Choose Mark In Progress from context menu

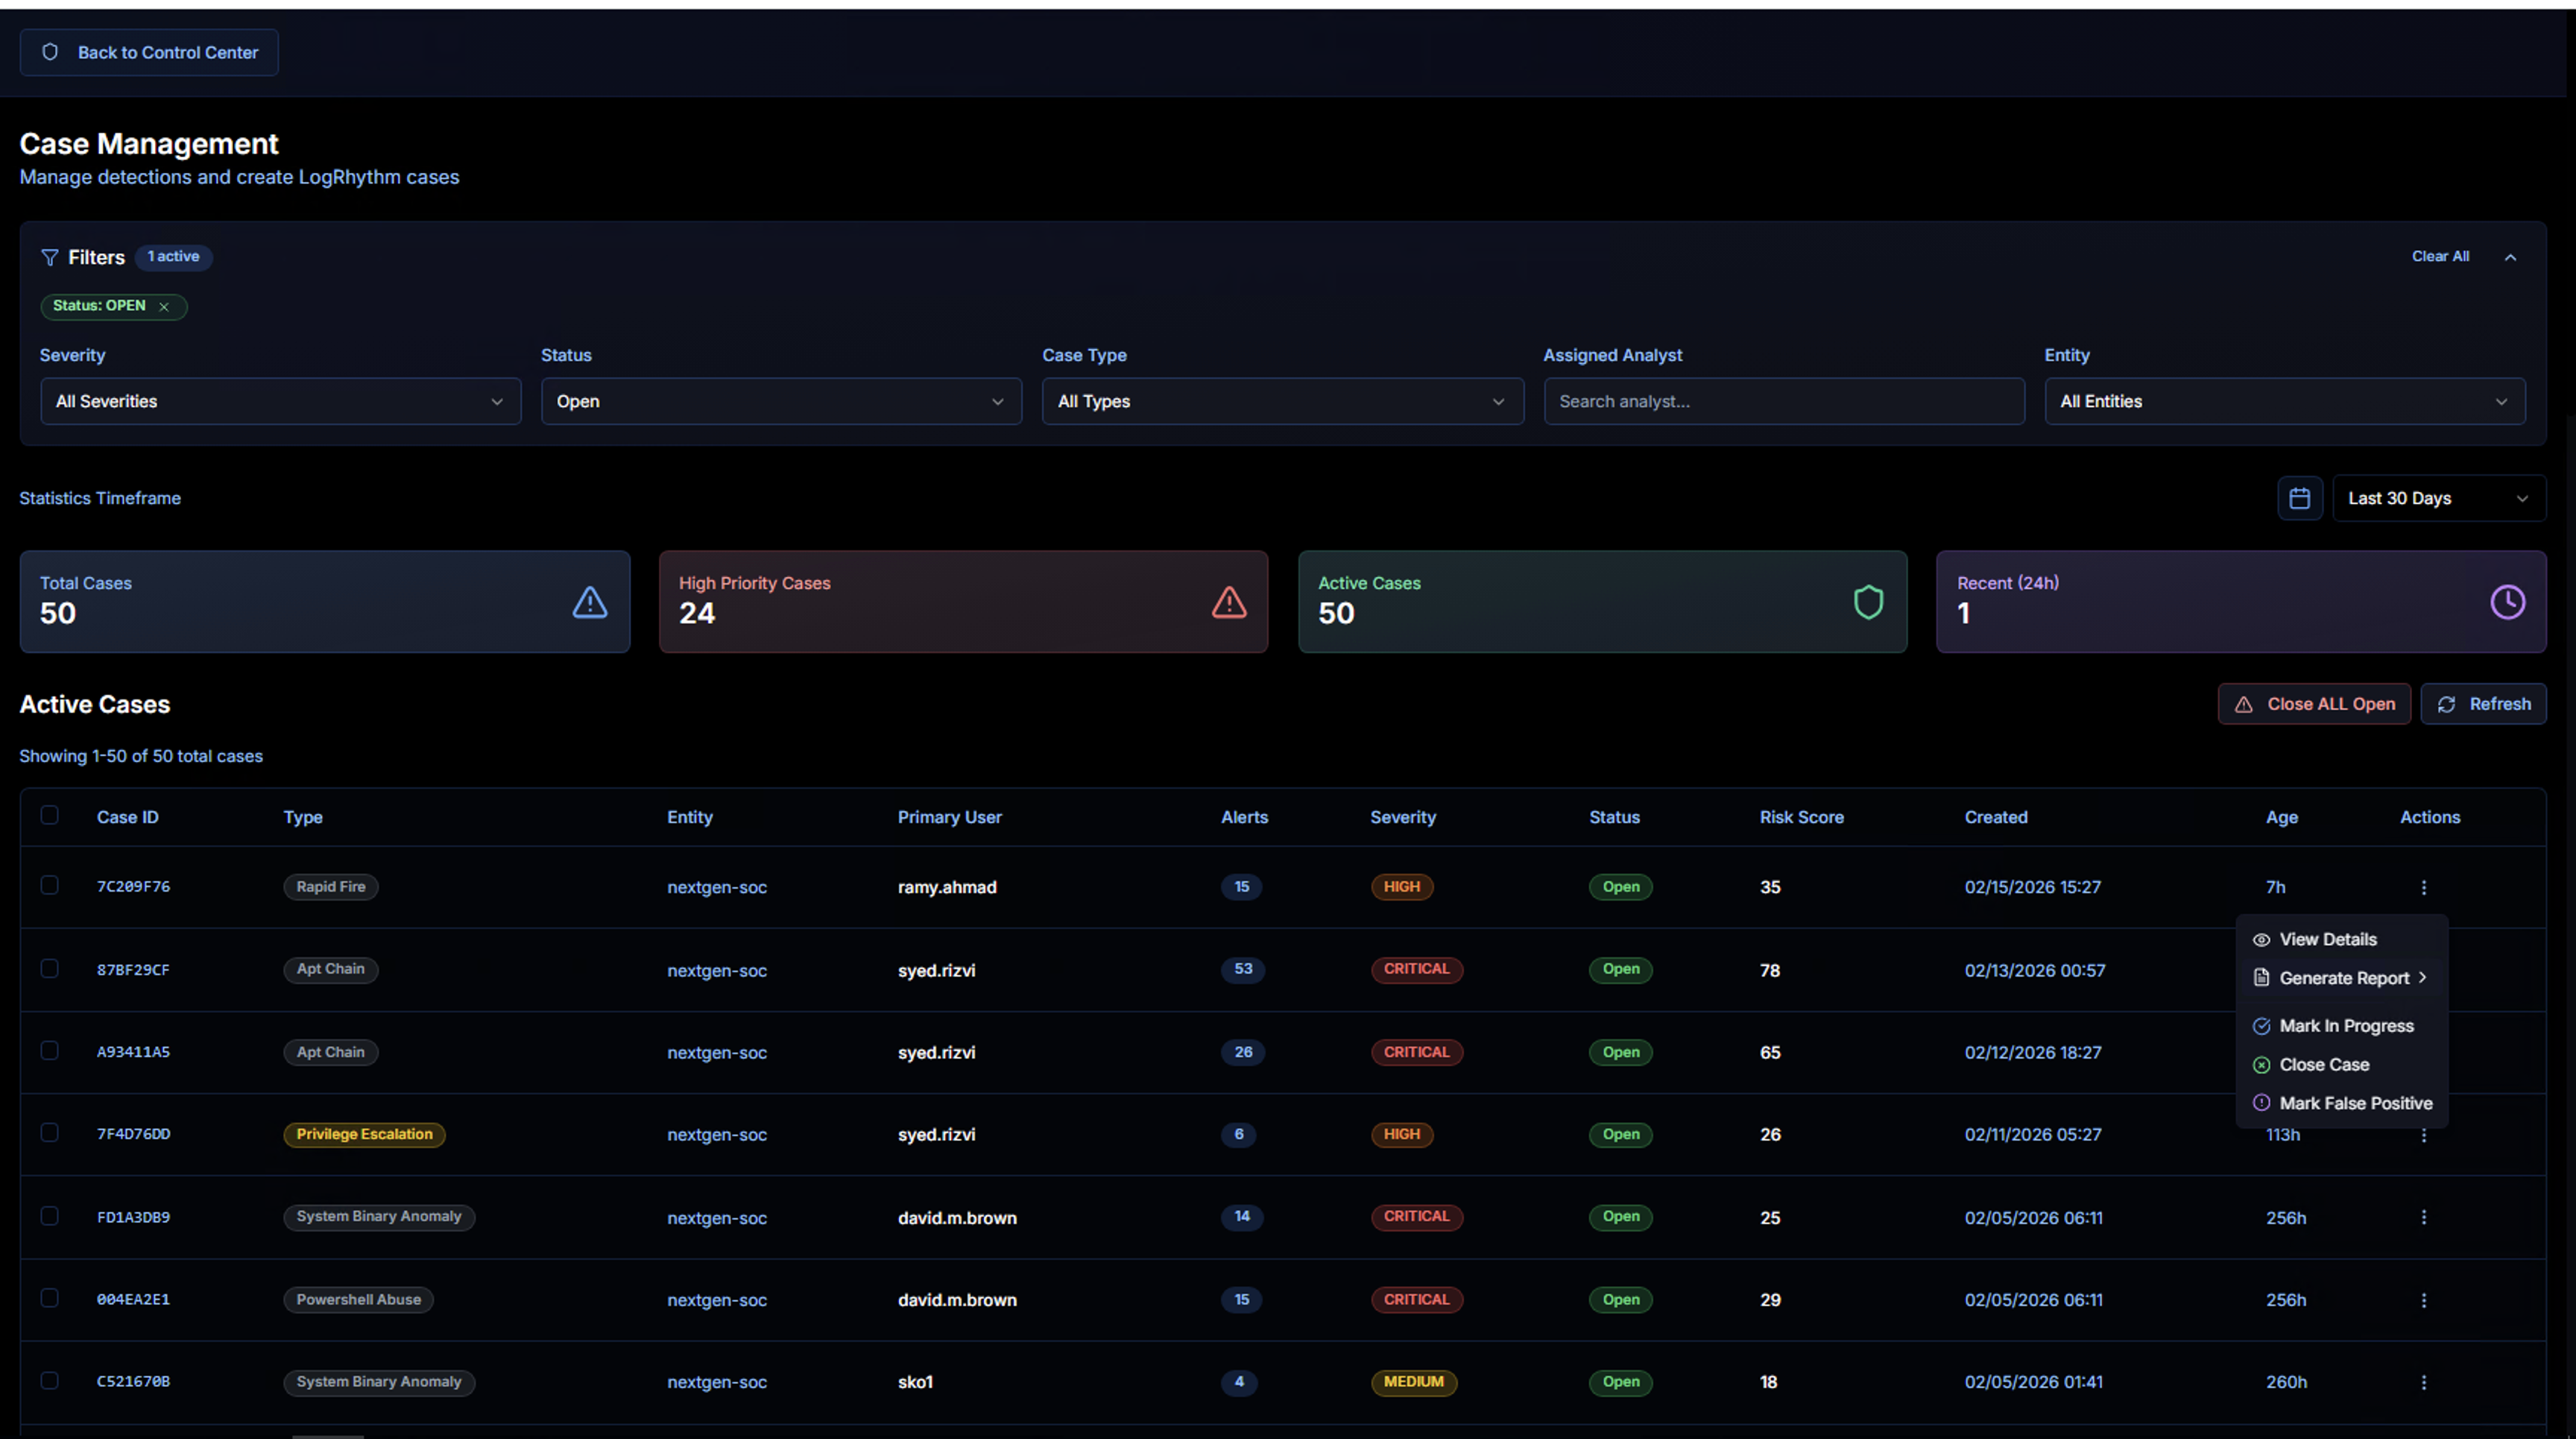(2345, 1026)
